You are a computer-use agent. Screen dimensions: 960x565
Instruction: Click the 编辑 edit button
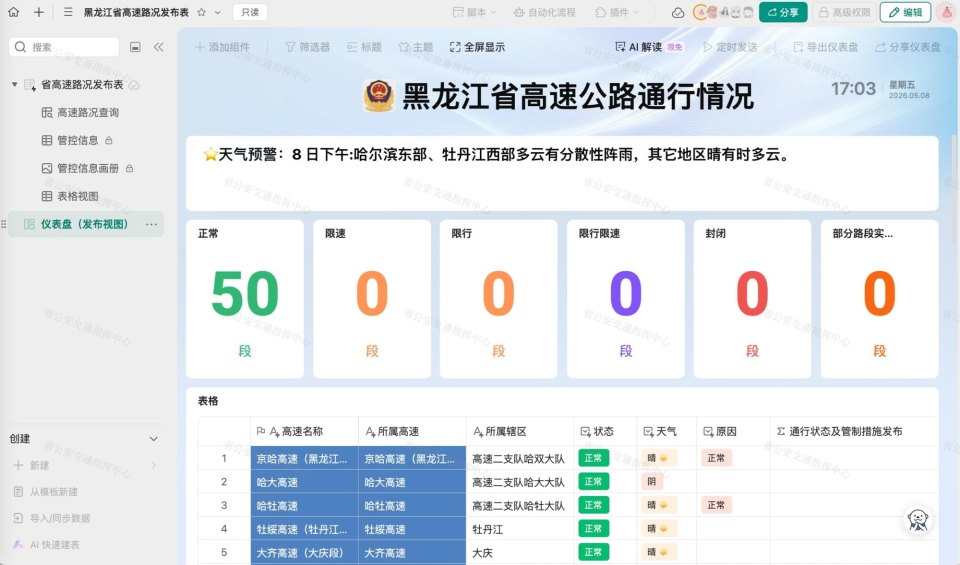coord(906,12)
